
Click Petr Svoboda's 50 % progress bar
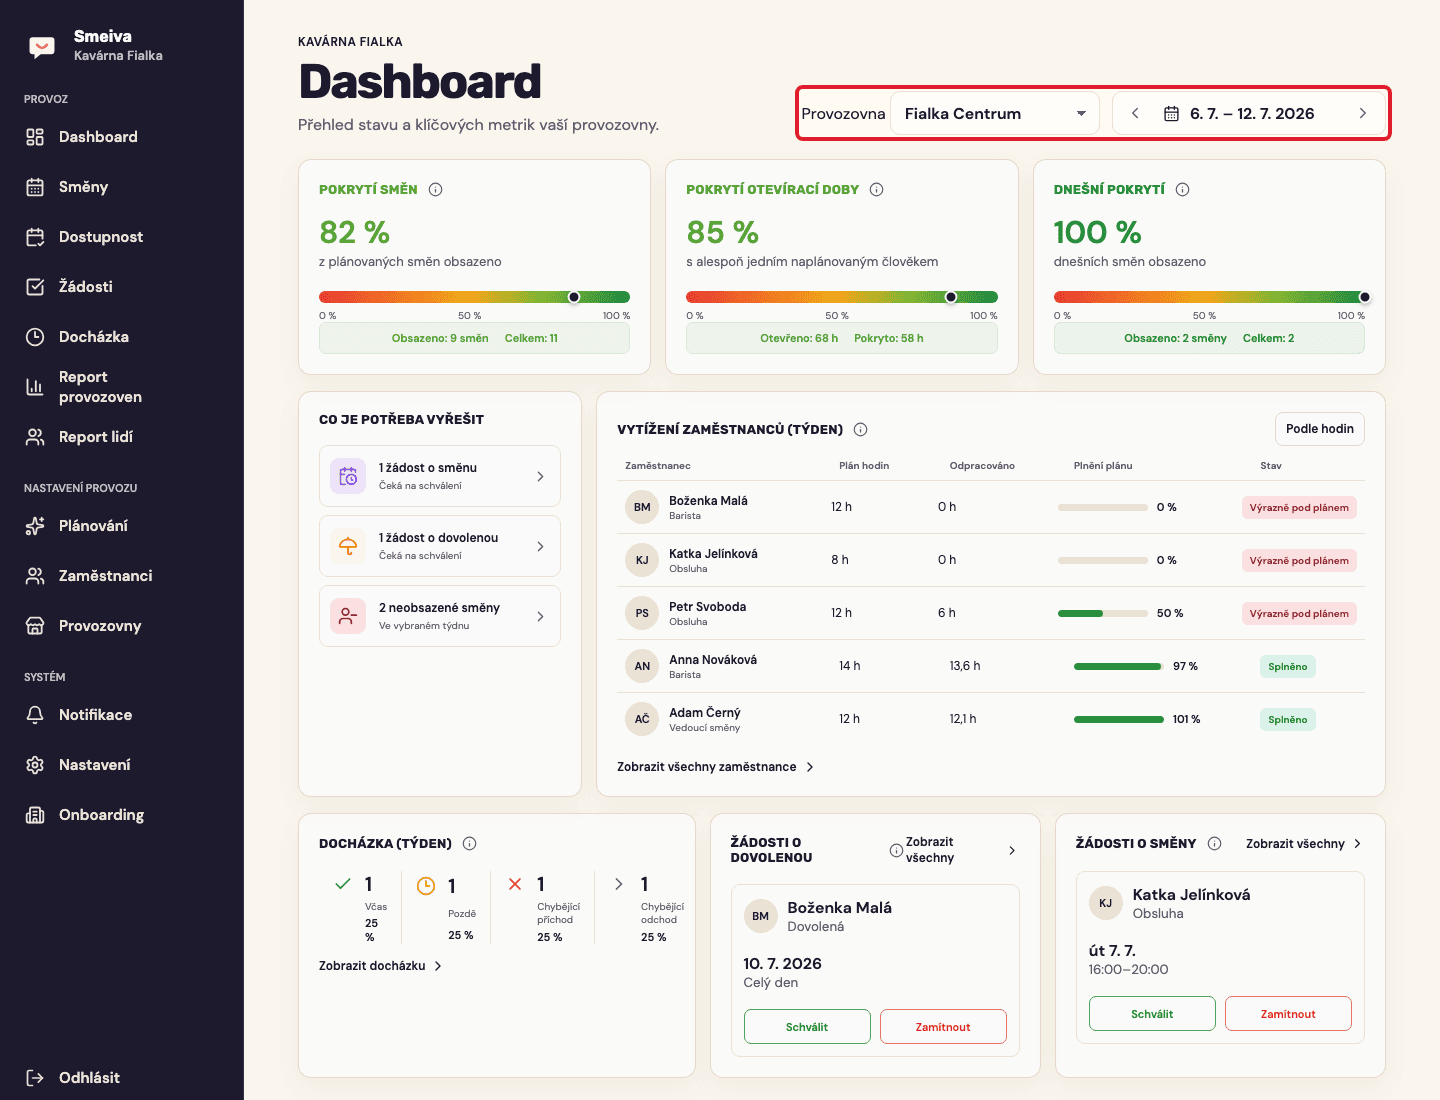1103,613
